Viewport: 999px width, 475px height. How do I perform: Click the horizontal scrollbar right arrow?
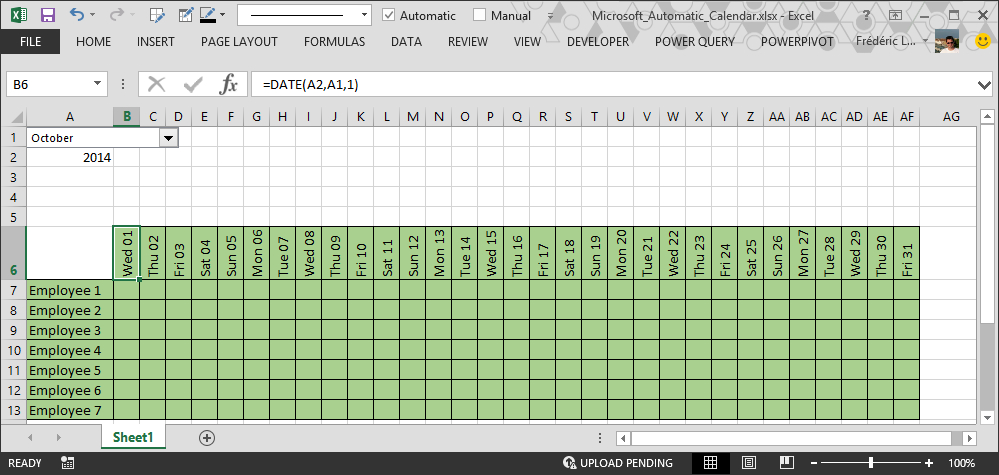point(969,438)
